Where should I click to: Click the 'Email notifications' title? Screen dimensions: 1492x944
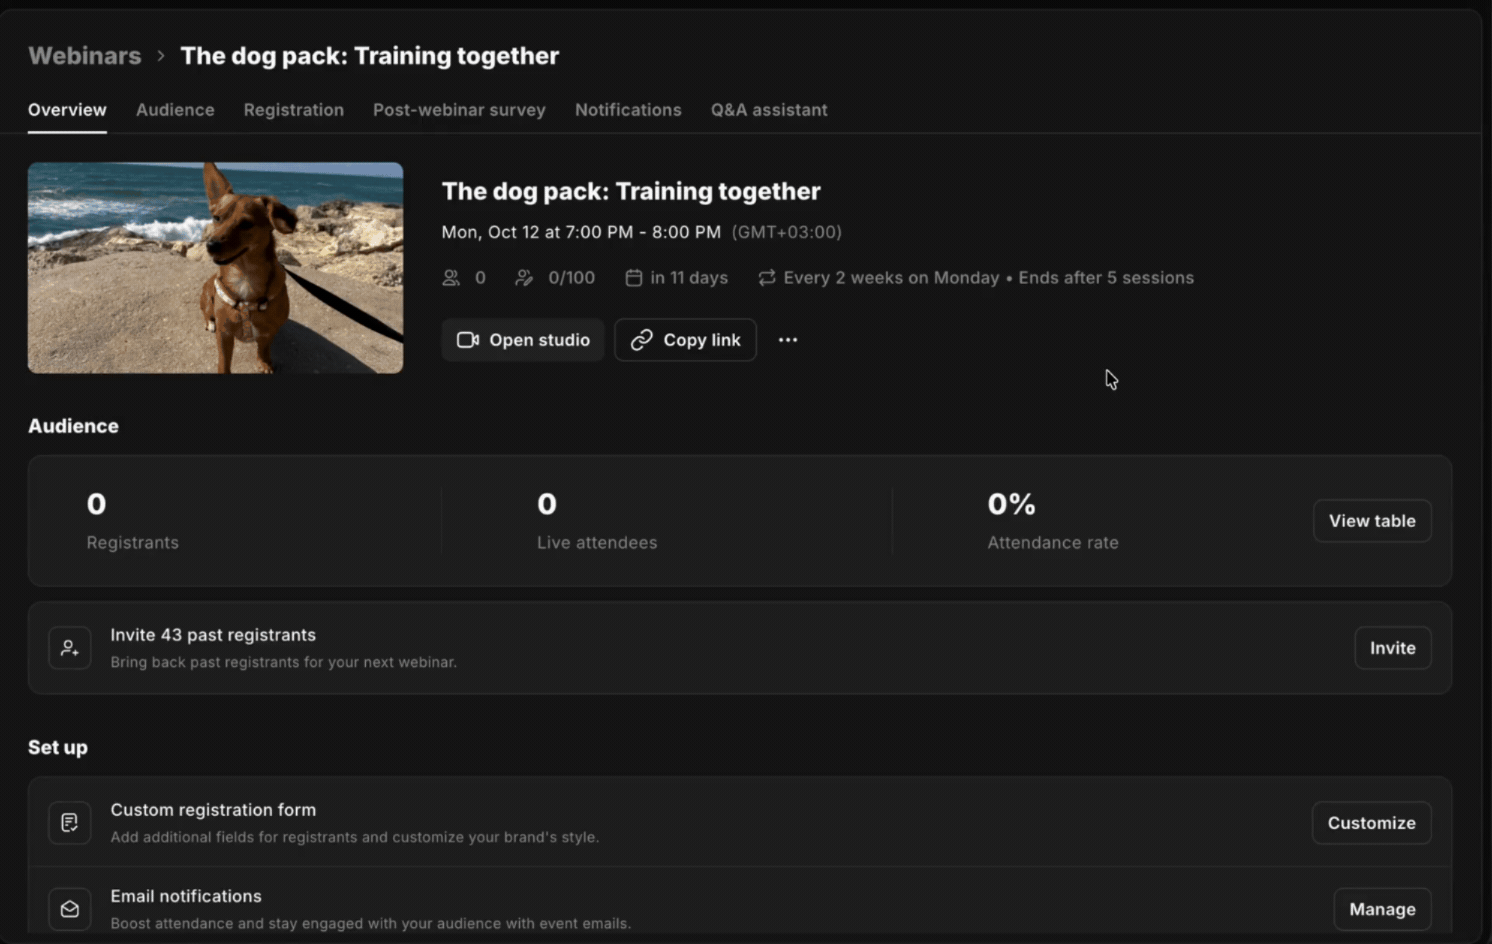point(186,896)
